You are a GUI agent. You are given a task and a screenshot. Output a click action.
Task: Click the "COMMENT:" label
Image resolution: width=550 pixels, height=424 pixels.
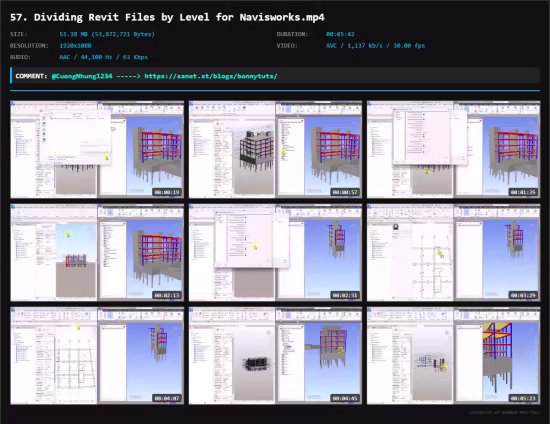click(x=31, y=76)
